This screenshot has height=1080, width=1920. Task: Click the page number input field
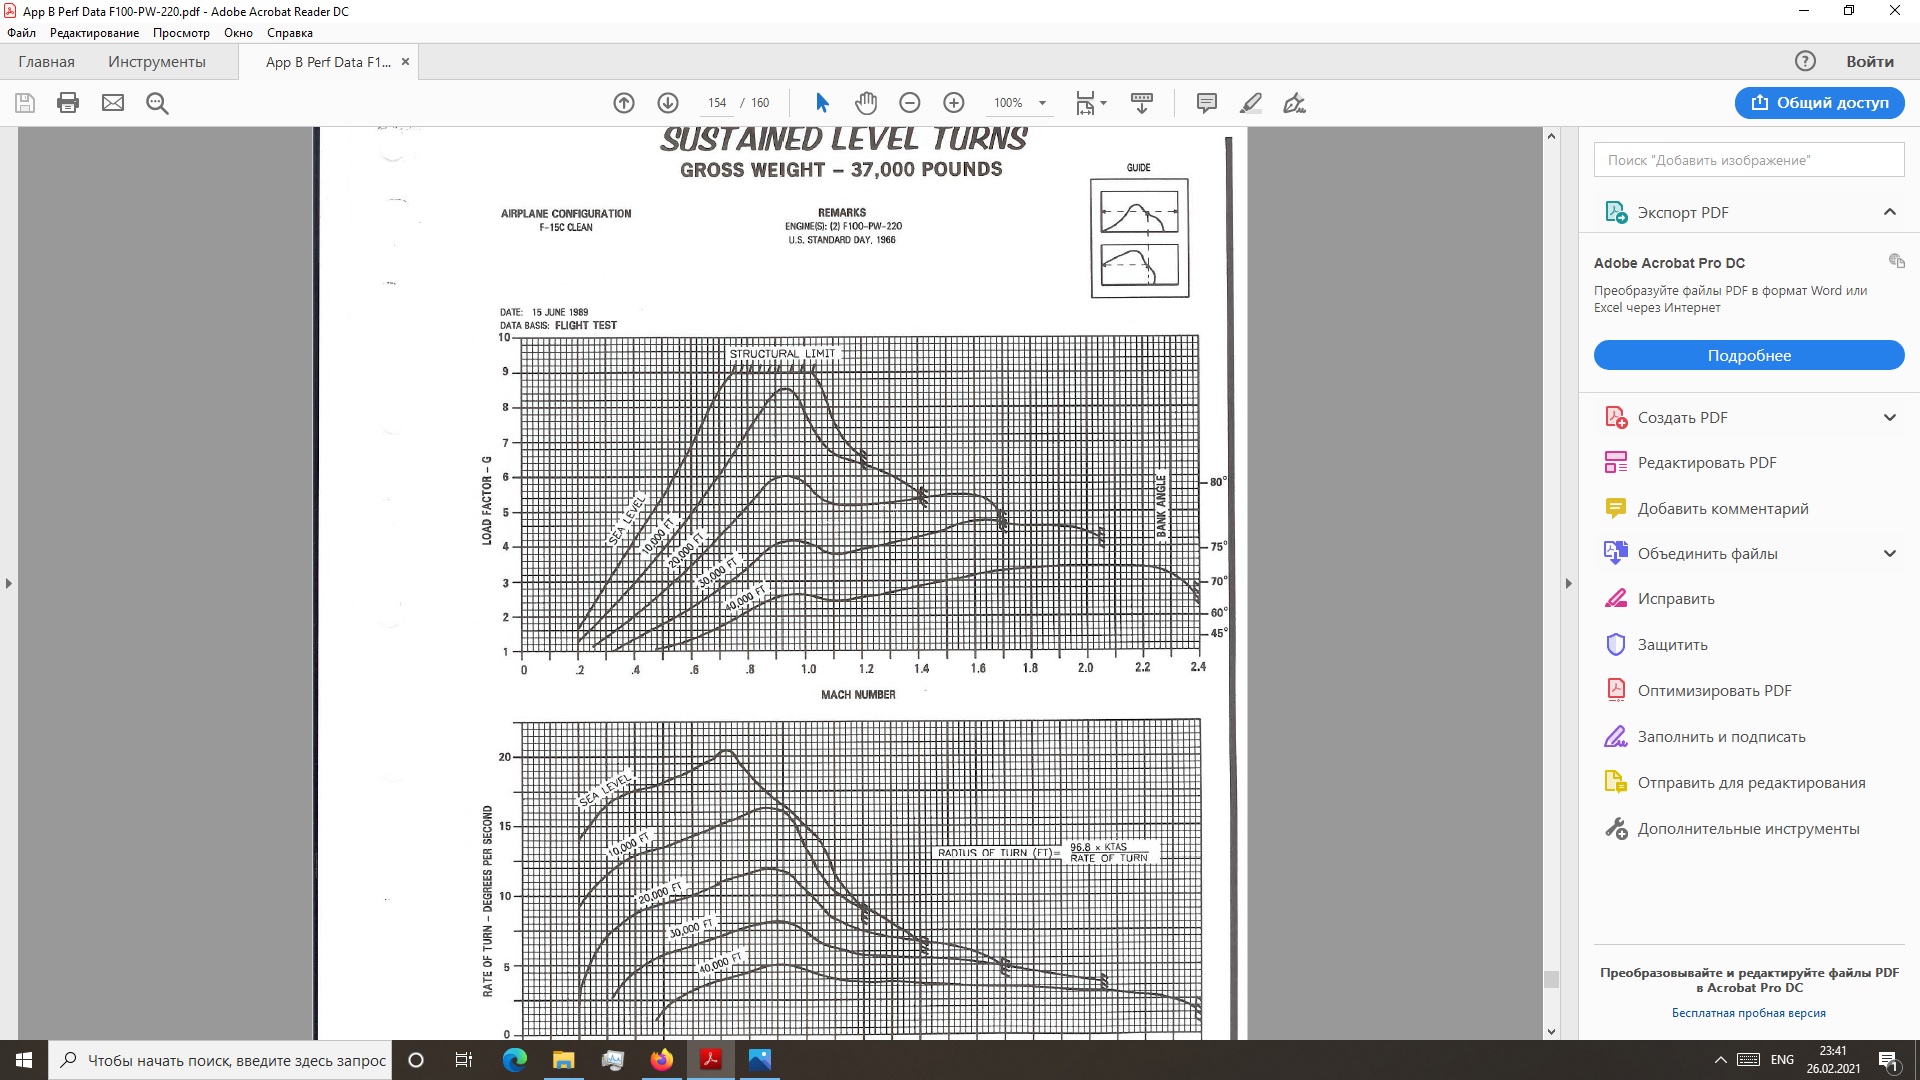point(717,103)
